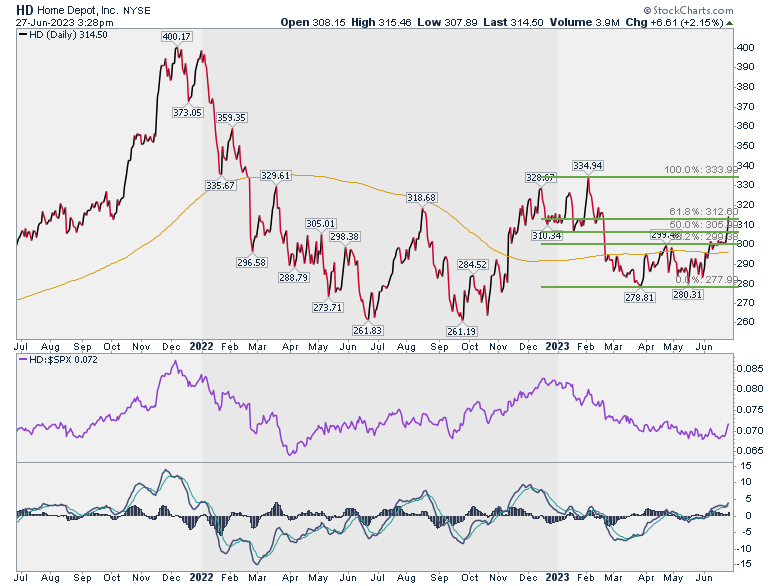Click the 2022 label on bottom MACD axis
Image resolution: width=780 pixels, height=586 pixels.
[x=201, y=577]
